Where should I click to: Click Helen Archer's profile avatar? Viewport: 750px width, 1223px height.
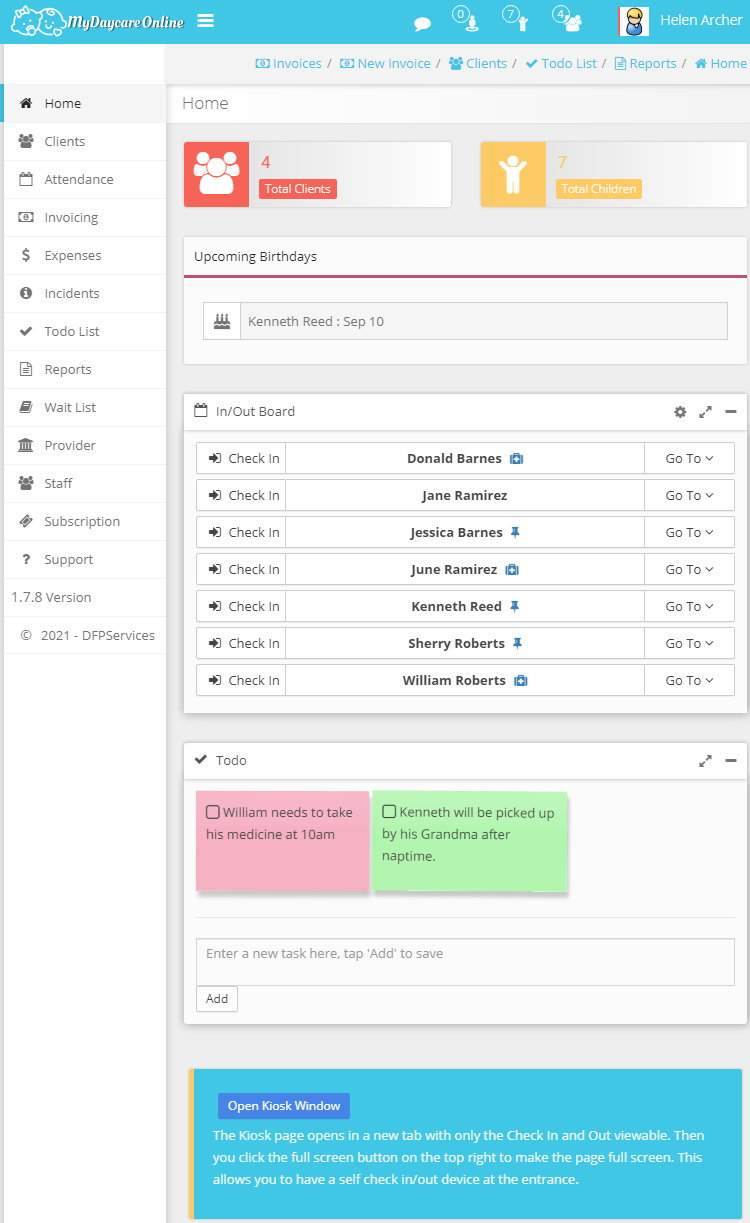pos(633,20)
